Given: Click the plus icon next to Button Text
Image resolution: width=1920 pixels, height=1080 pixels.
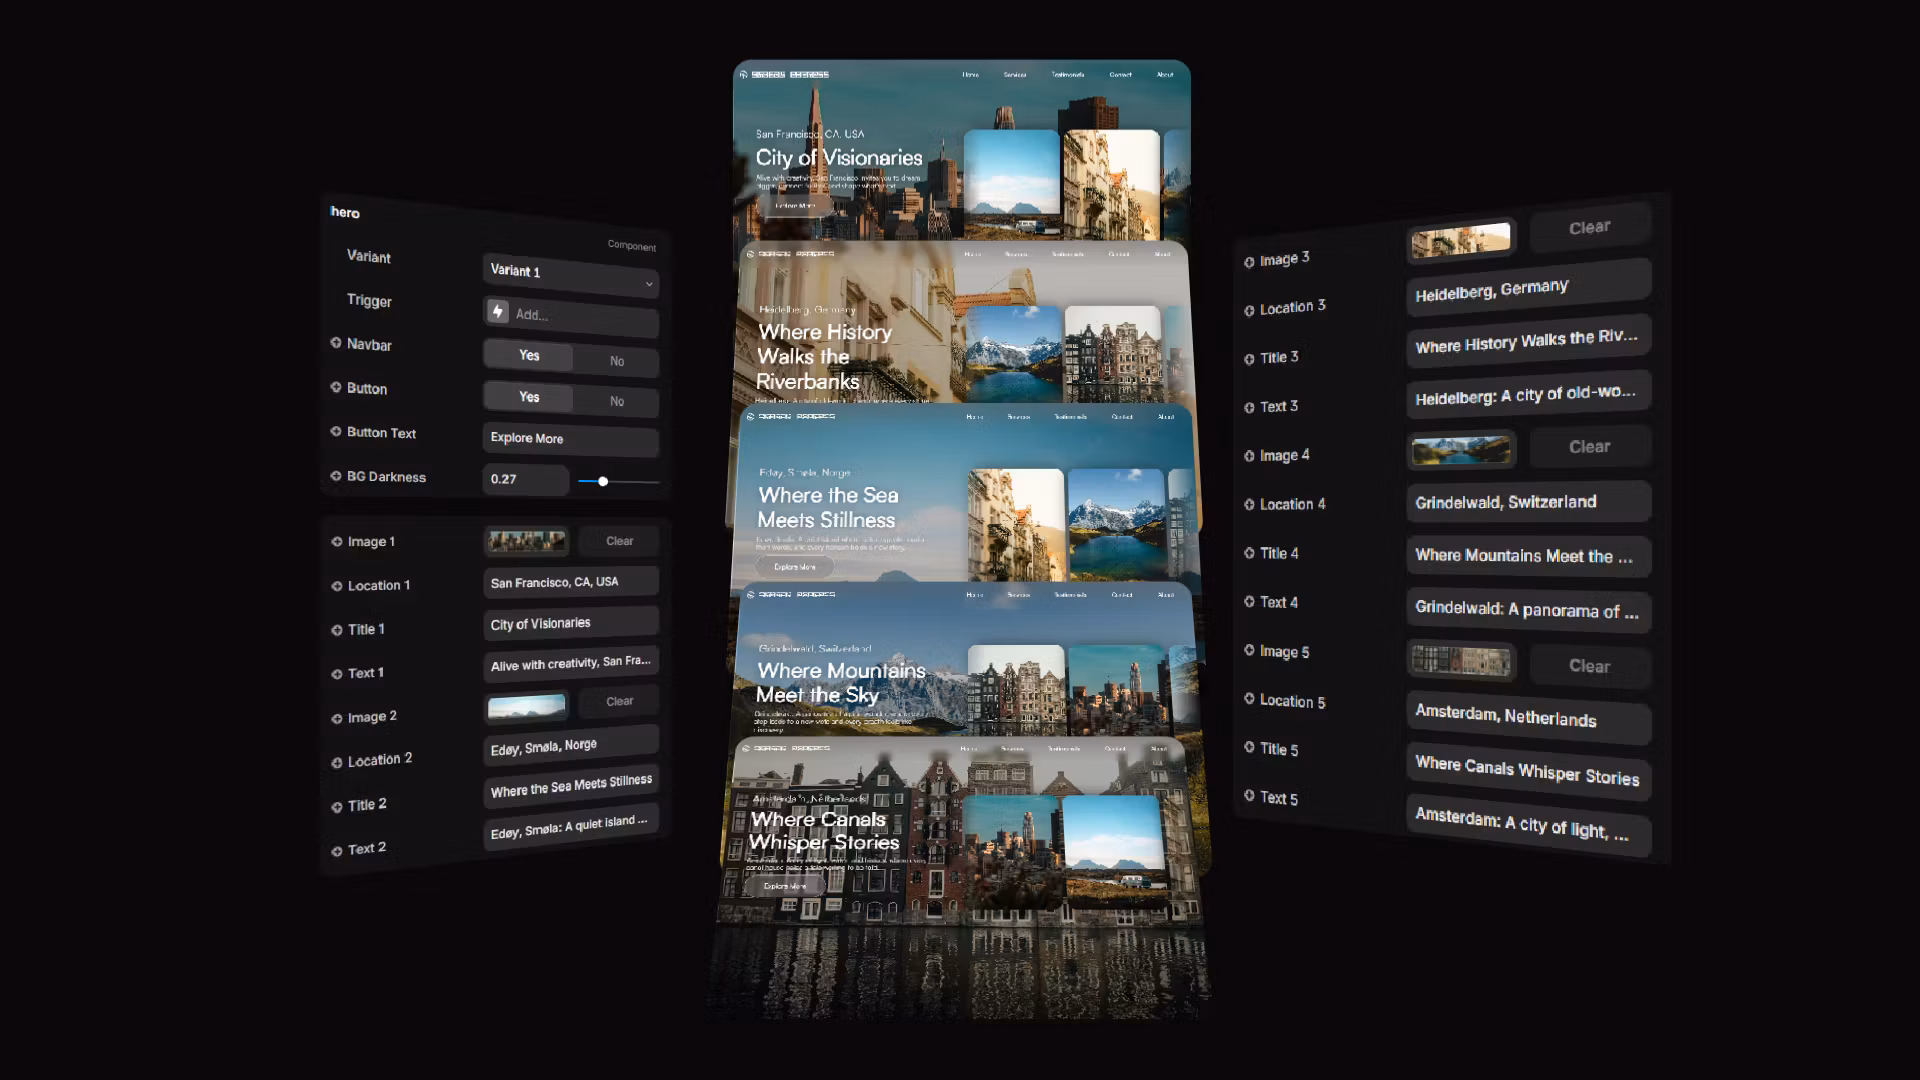Looking at the screenshot, I should pos(336,431).
